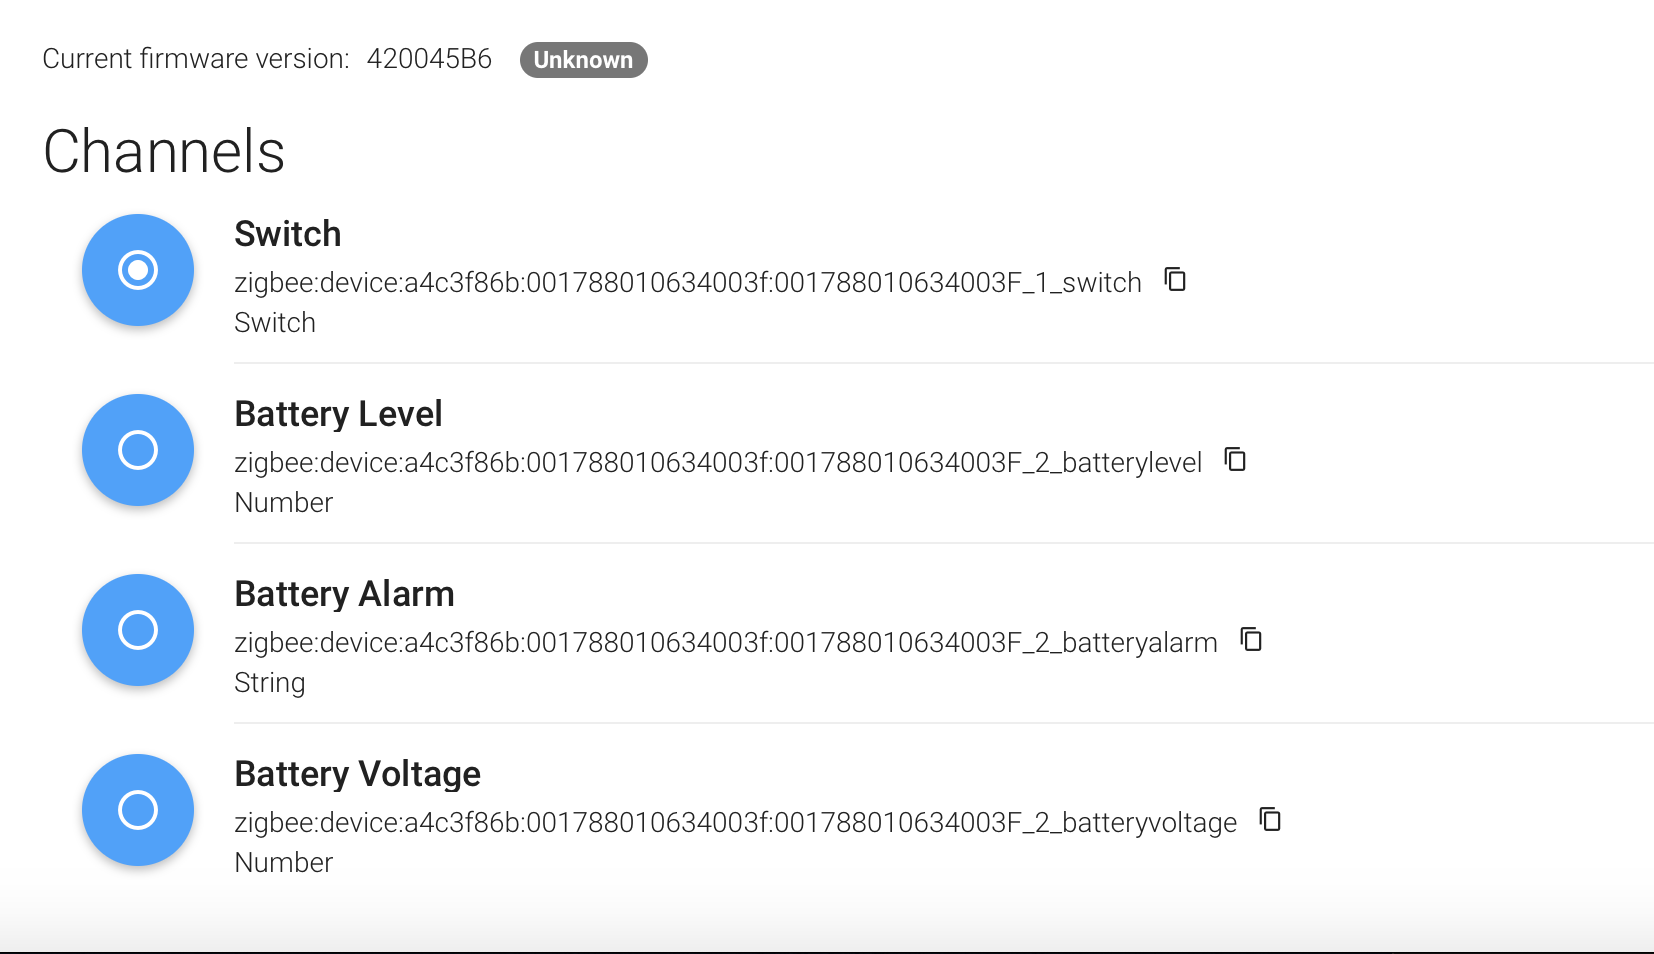Click the Channels section heading
Image resolution: width=1654 pixels, height=954 pixels.
pos(164,152)
